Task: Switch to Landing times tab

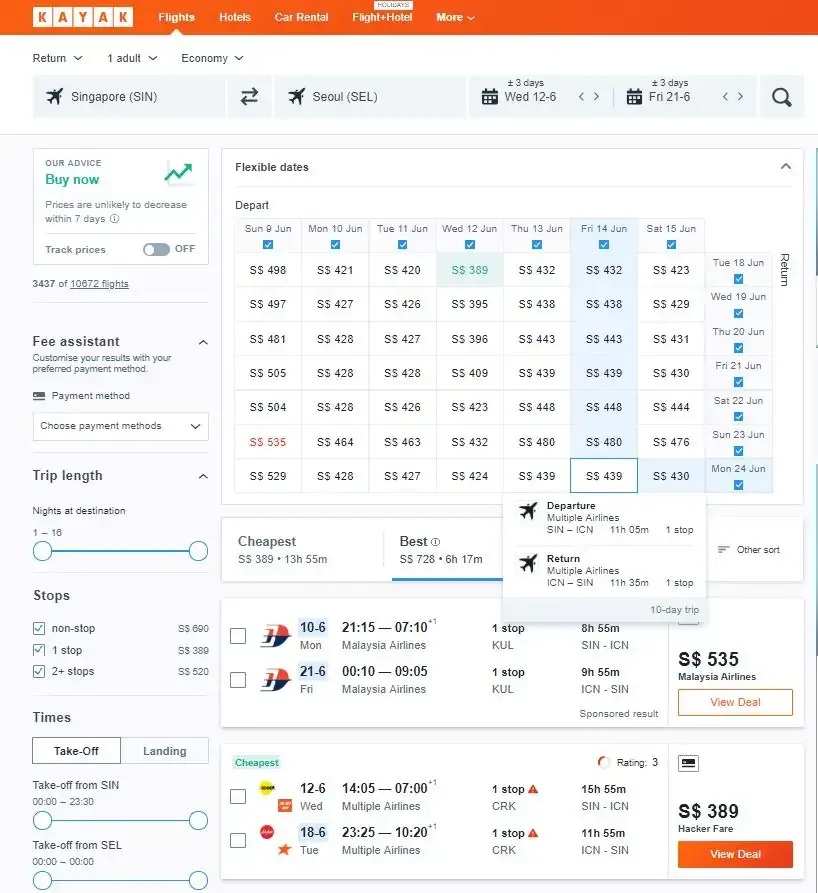Action: (x=165, y=751)
